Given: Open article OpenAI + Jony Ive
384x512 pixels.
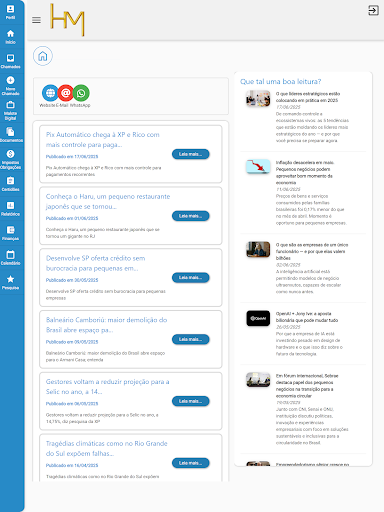Looking at the screenshot, I should click(307, 317).
